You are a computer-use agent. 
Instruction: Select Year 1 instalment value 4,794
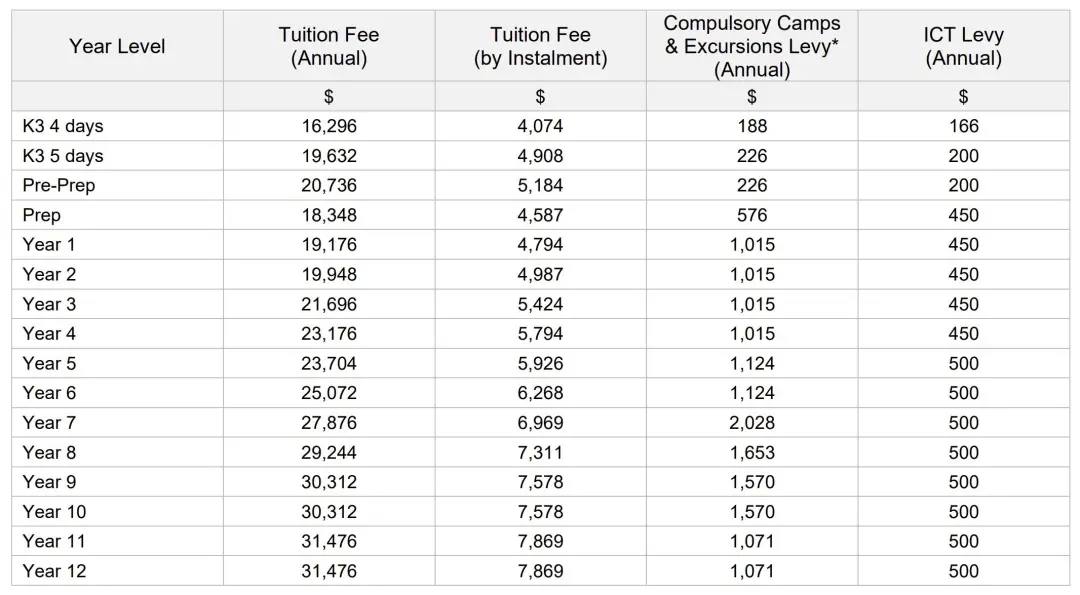click(x=540, y=244)
